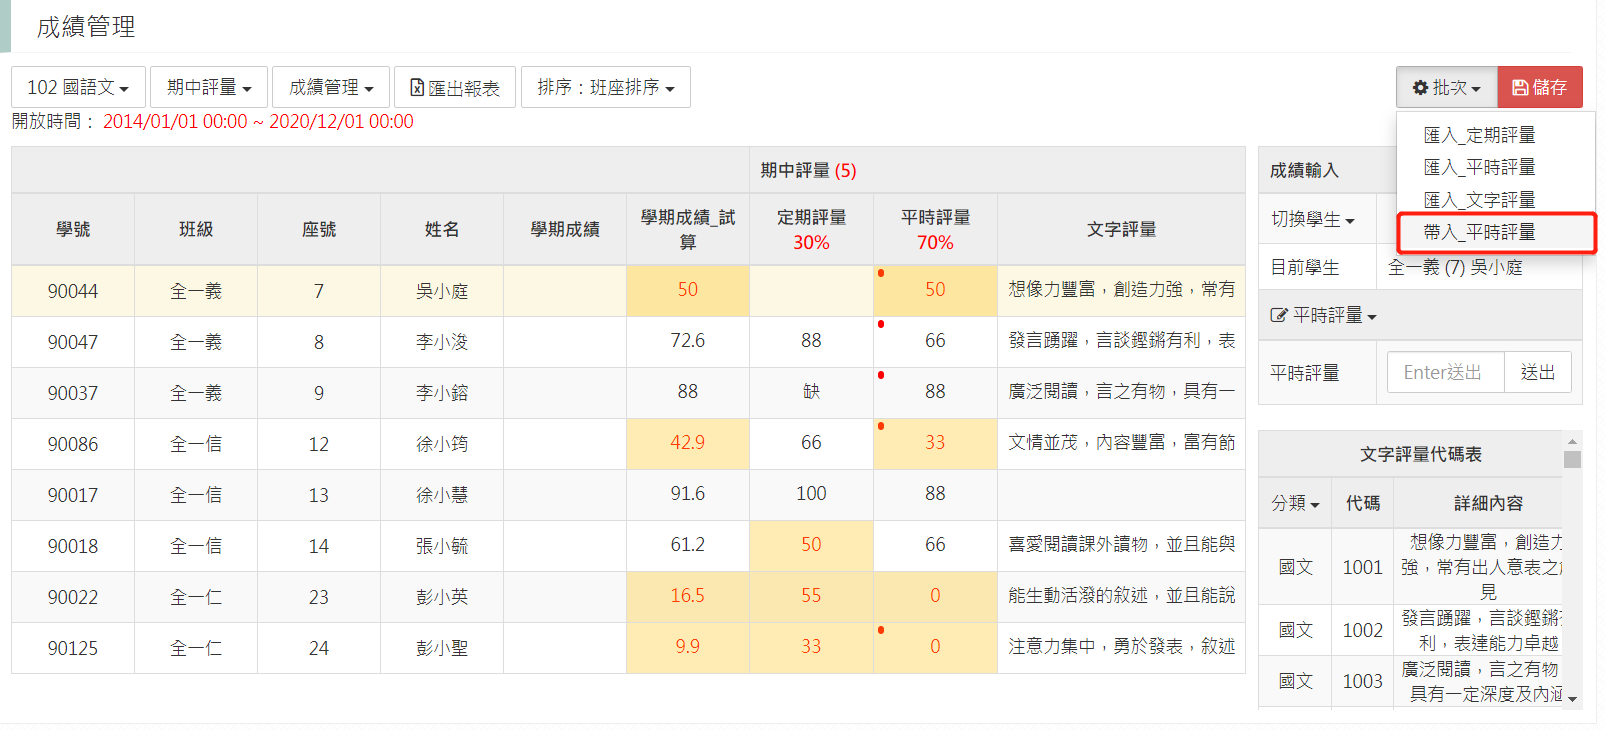Click the 代碼 column header

point(1362,503)
